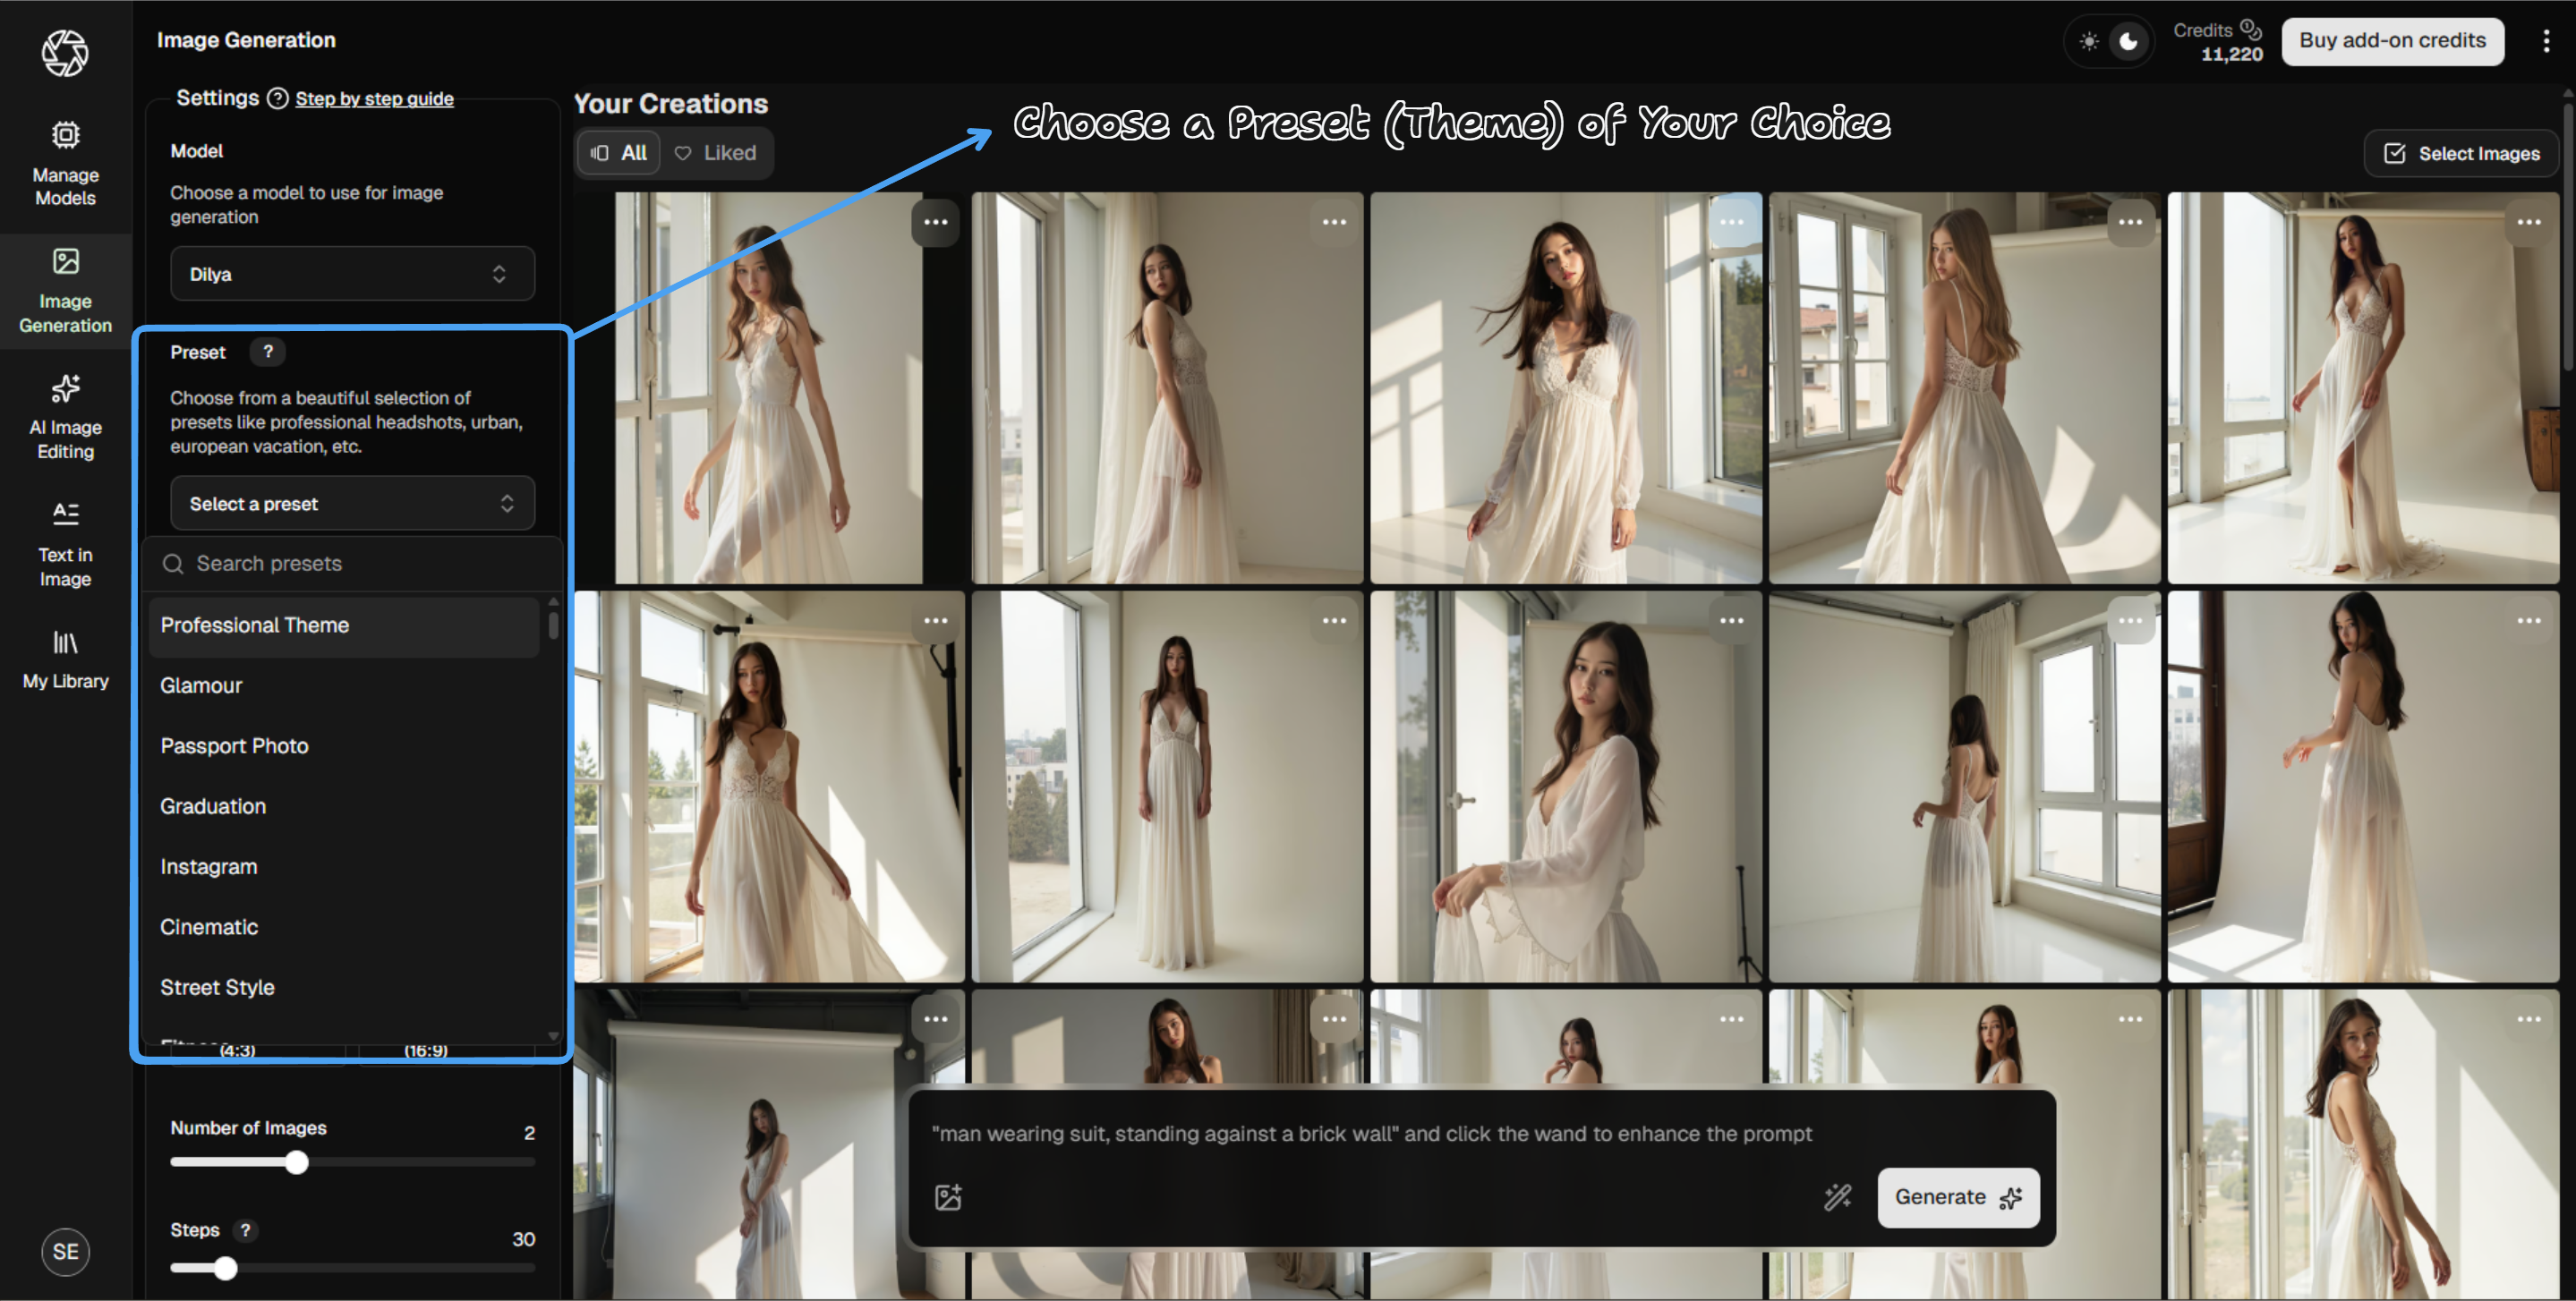
Task: Click the Steps slider handle
Action: [226, 1269]
